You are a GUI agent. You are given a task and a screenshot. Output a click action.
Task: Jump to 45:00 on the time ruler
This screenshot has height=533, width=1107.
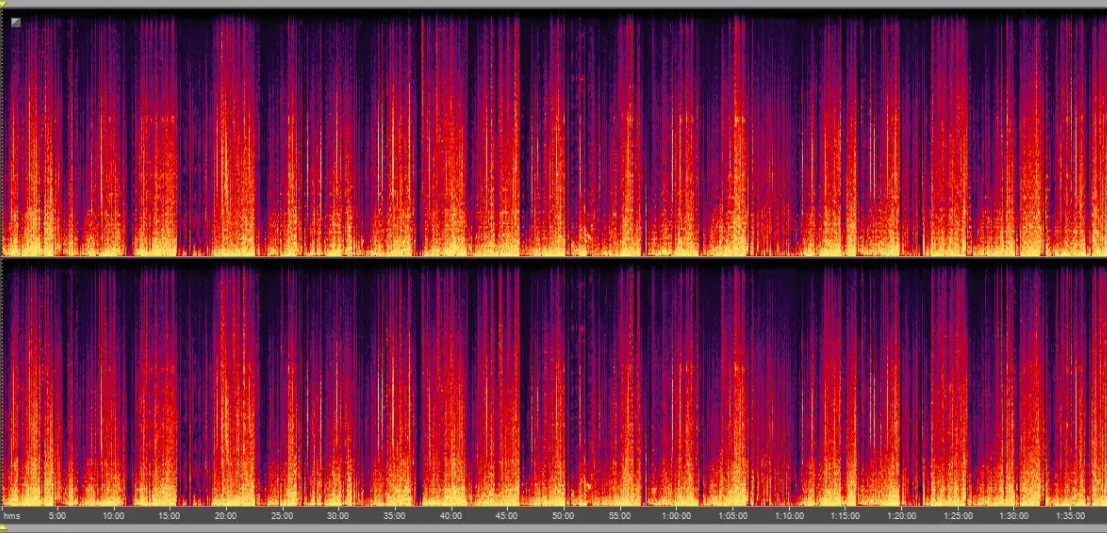(x=507, y=516)
